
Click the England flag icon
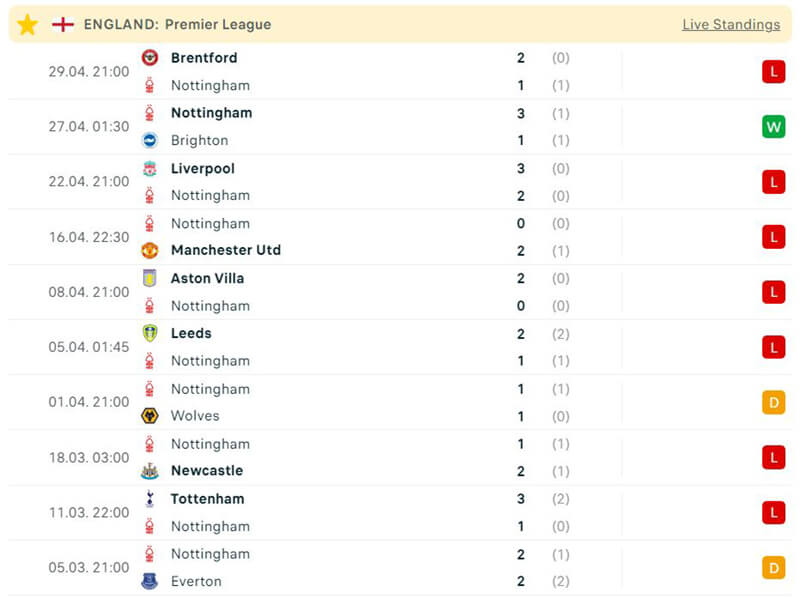(63, 24)
